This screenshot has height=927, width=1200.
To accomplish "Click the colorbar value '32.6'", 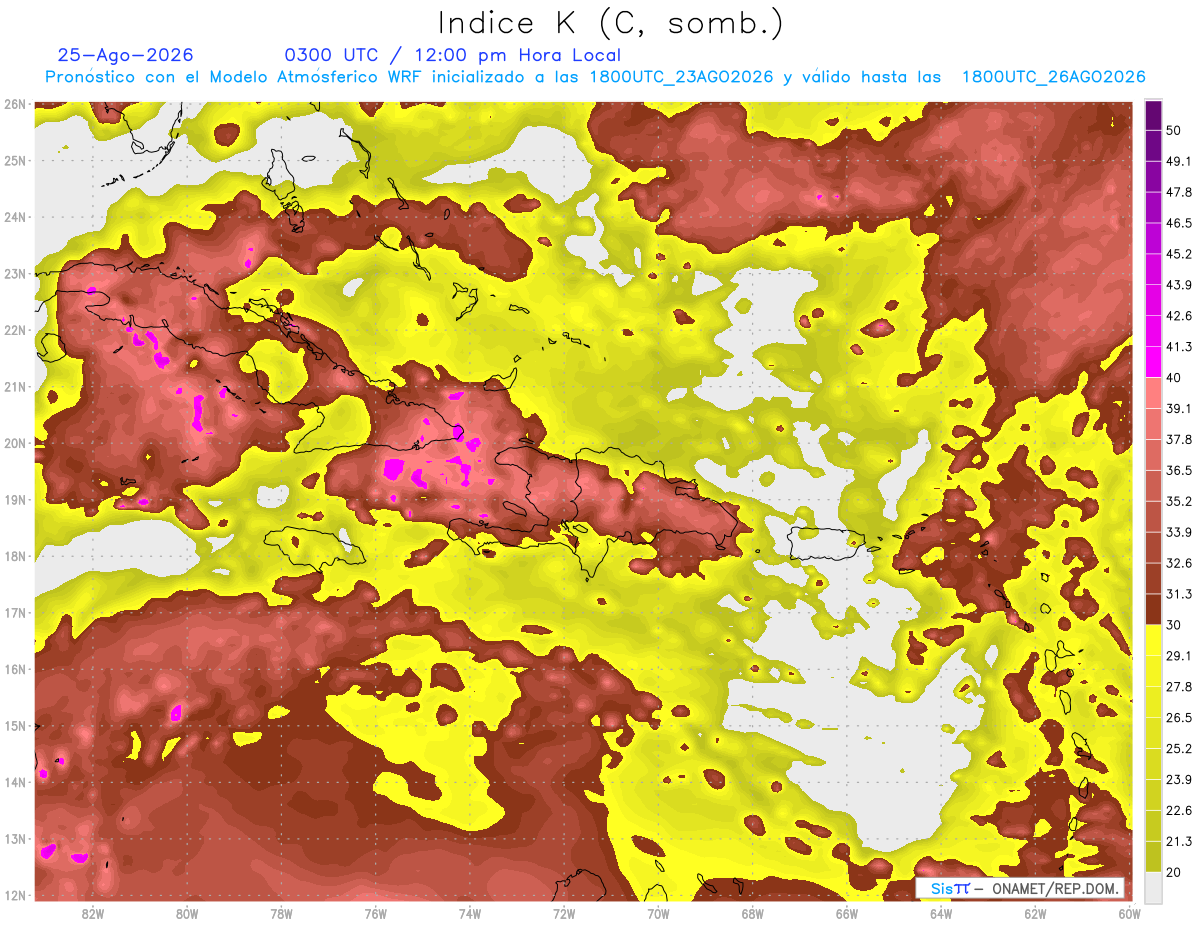I will (1179, 563).
